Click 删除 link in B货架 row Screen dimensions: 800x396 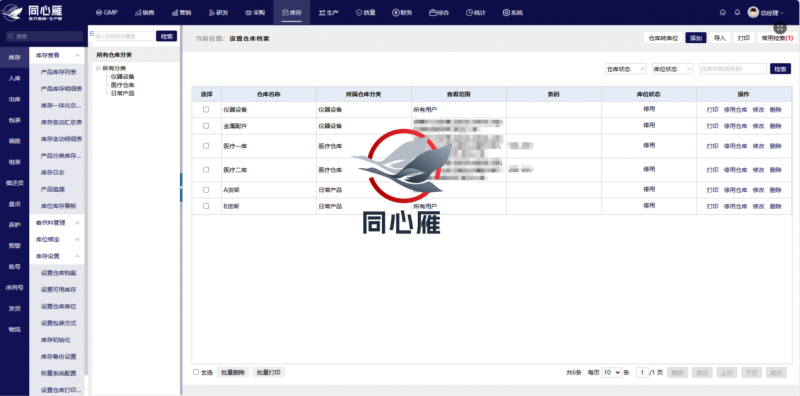coord(775,206)
